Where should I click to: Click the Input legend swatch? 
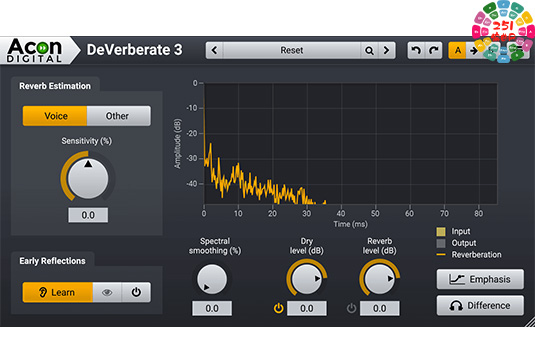coord(441,232)
